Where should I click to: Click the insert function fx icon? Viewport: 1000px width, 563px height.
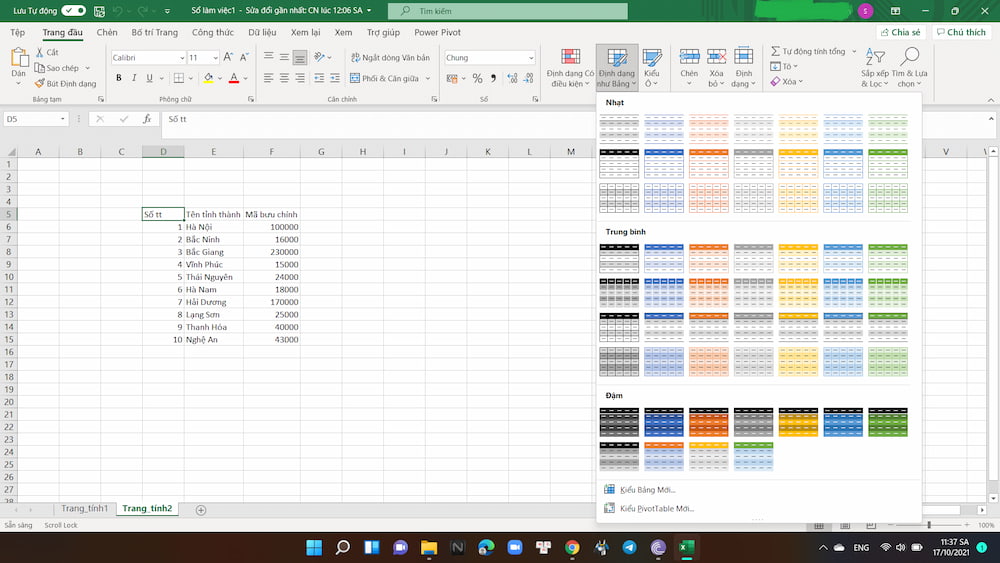pyautogui.click(x=147, y=119)
